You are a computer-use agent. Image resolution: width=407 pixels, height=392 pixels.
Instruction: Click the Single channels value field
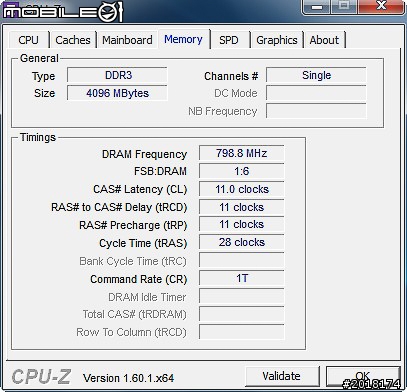pos(316,75)
